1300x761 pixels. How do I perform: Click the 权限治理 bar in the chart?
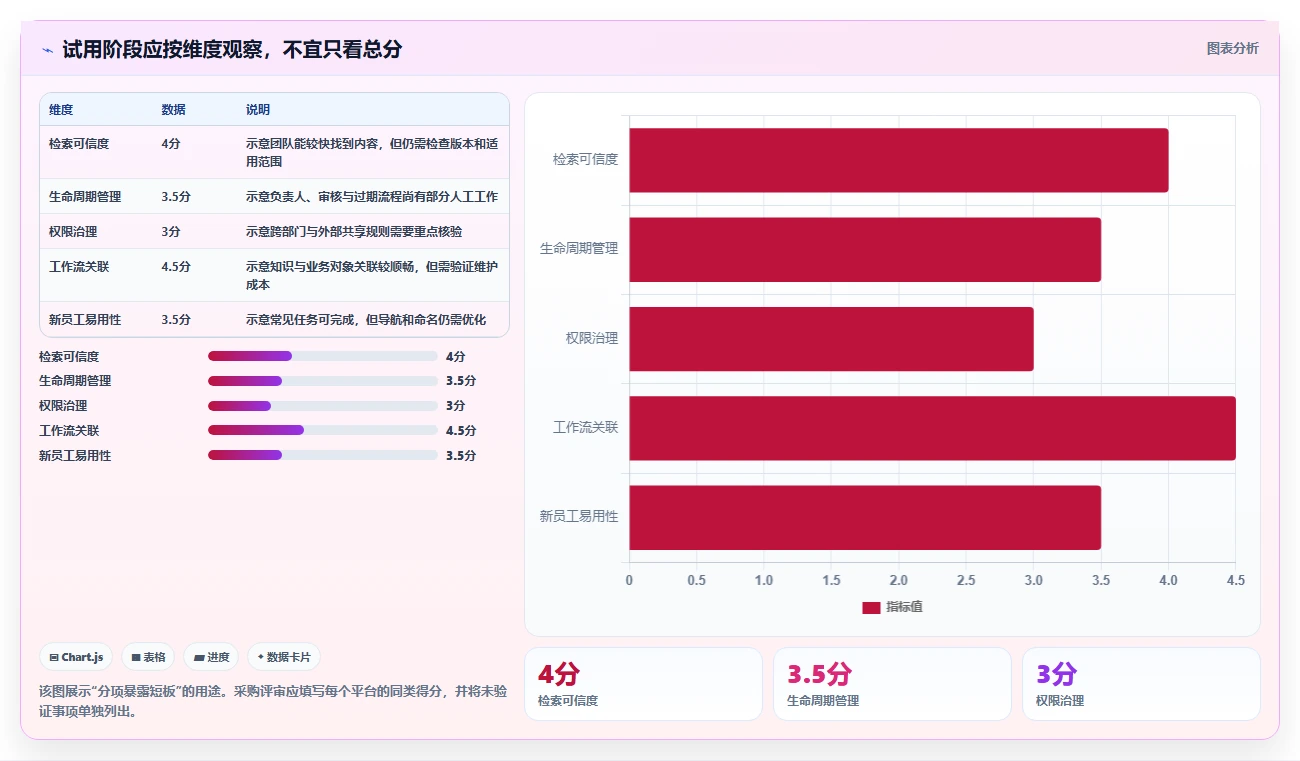831,338
